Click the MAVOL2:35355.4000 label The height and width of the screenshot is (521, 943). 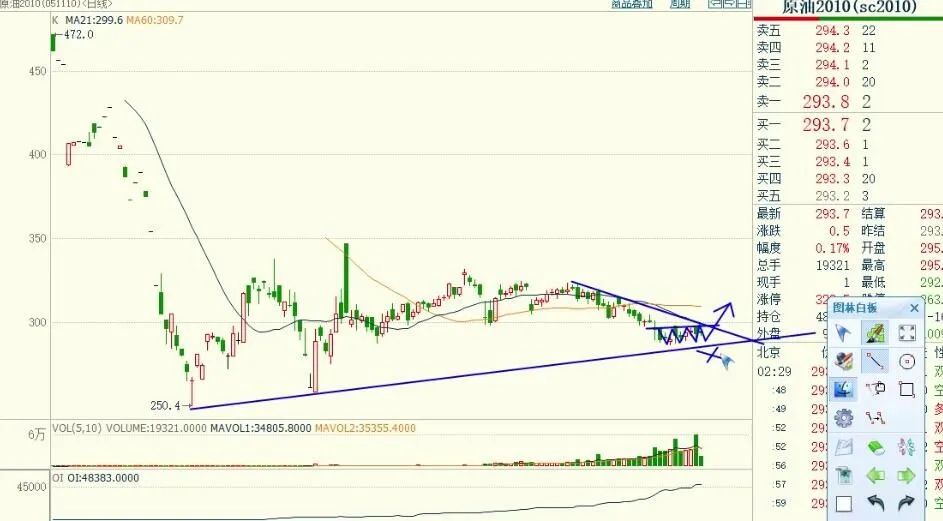[365, 428]
